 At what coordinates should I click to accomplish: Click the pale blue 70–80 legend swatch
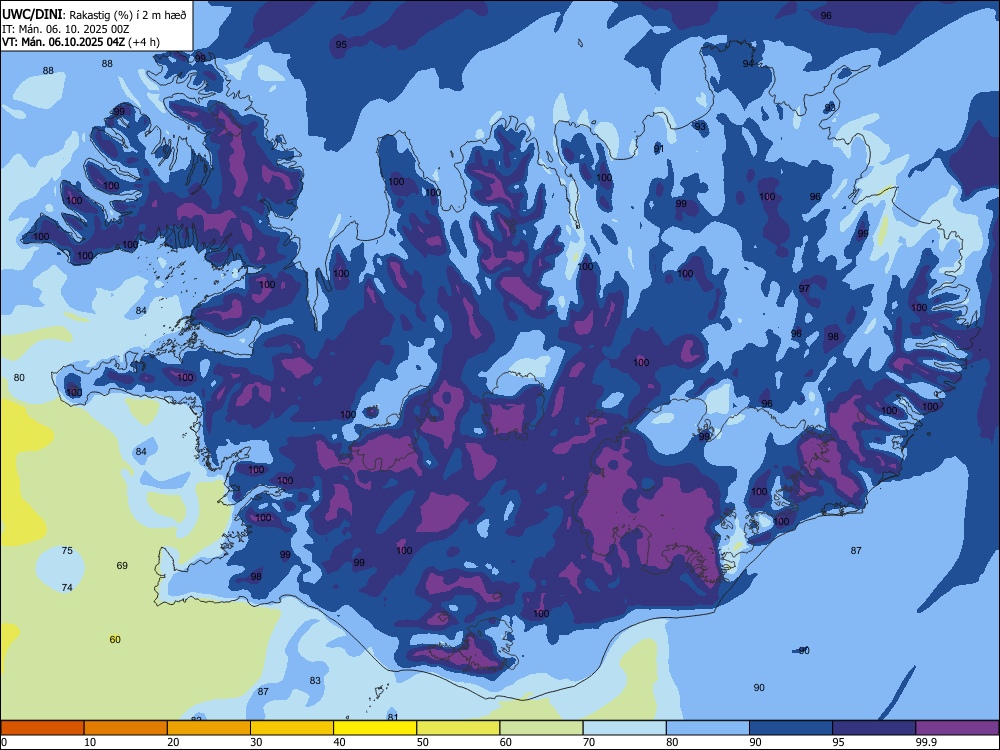coord(624,728)
